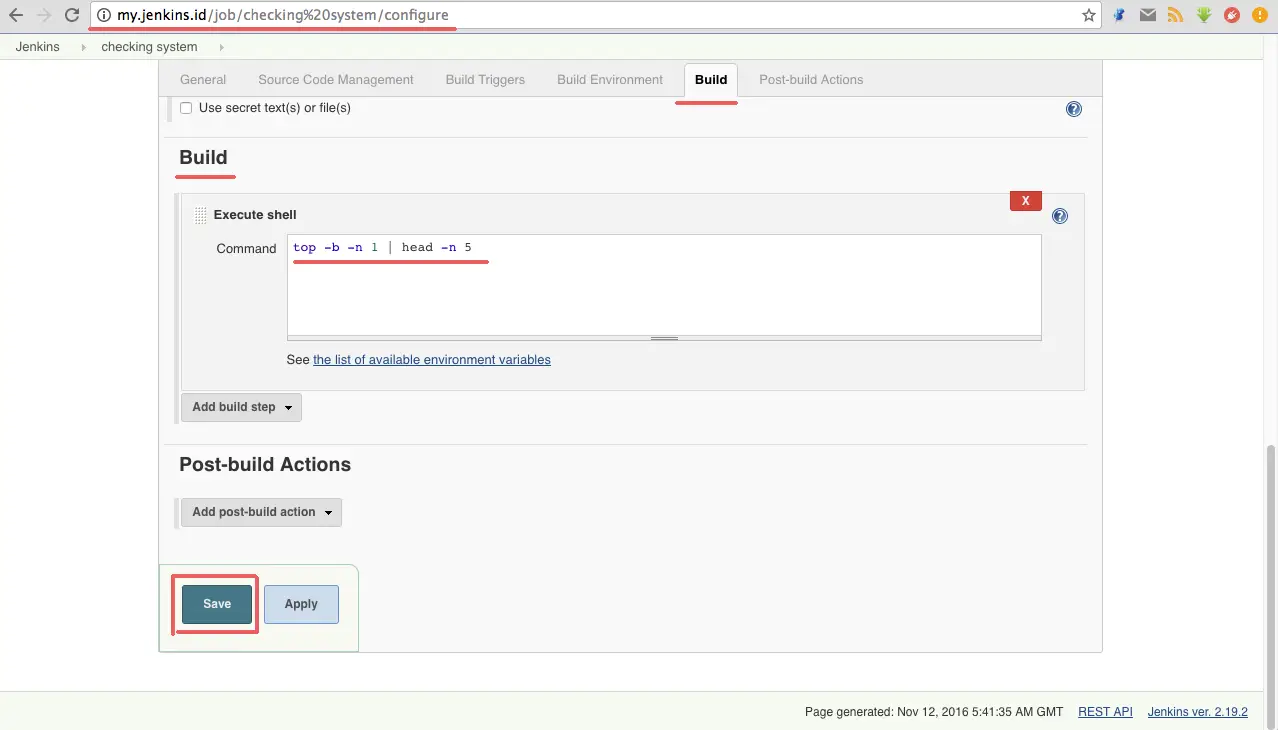
Task: Save the job configuration
Action: (217, 604)
